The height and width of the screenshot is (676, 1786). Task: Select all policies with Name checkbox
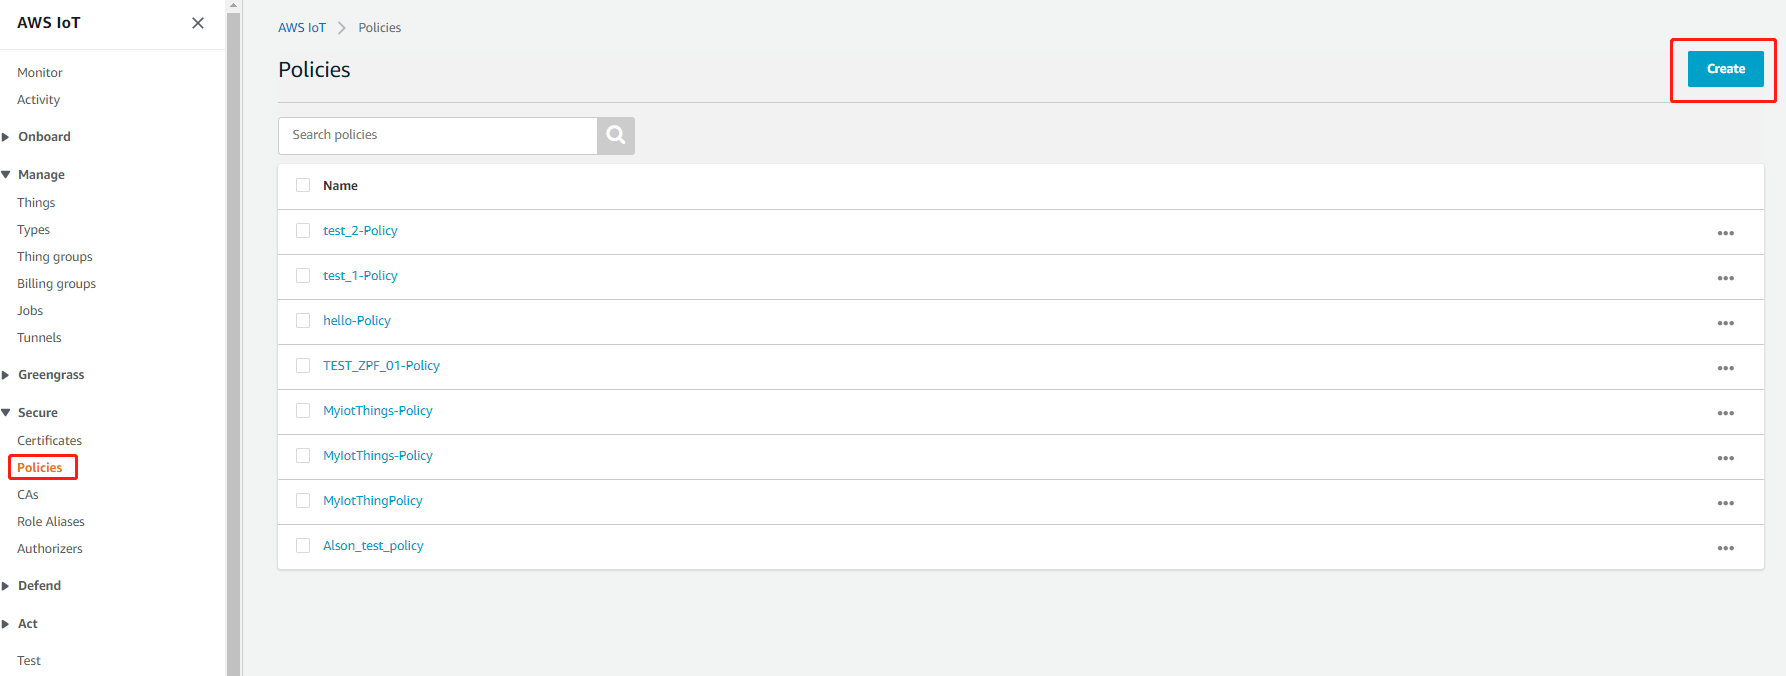[x=303, y=185]
